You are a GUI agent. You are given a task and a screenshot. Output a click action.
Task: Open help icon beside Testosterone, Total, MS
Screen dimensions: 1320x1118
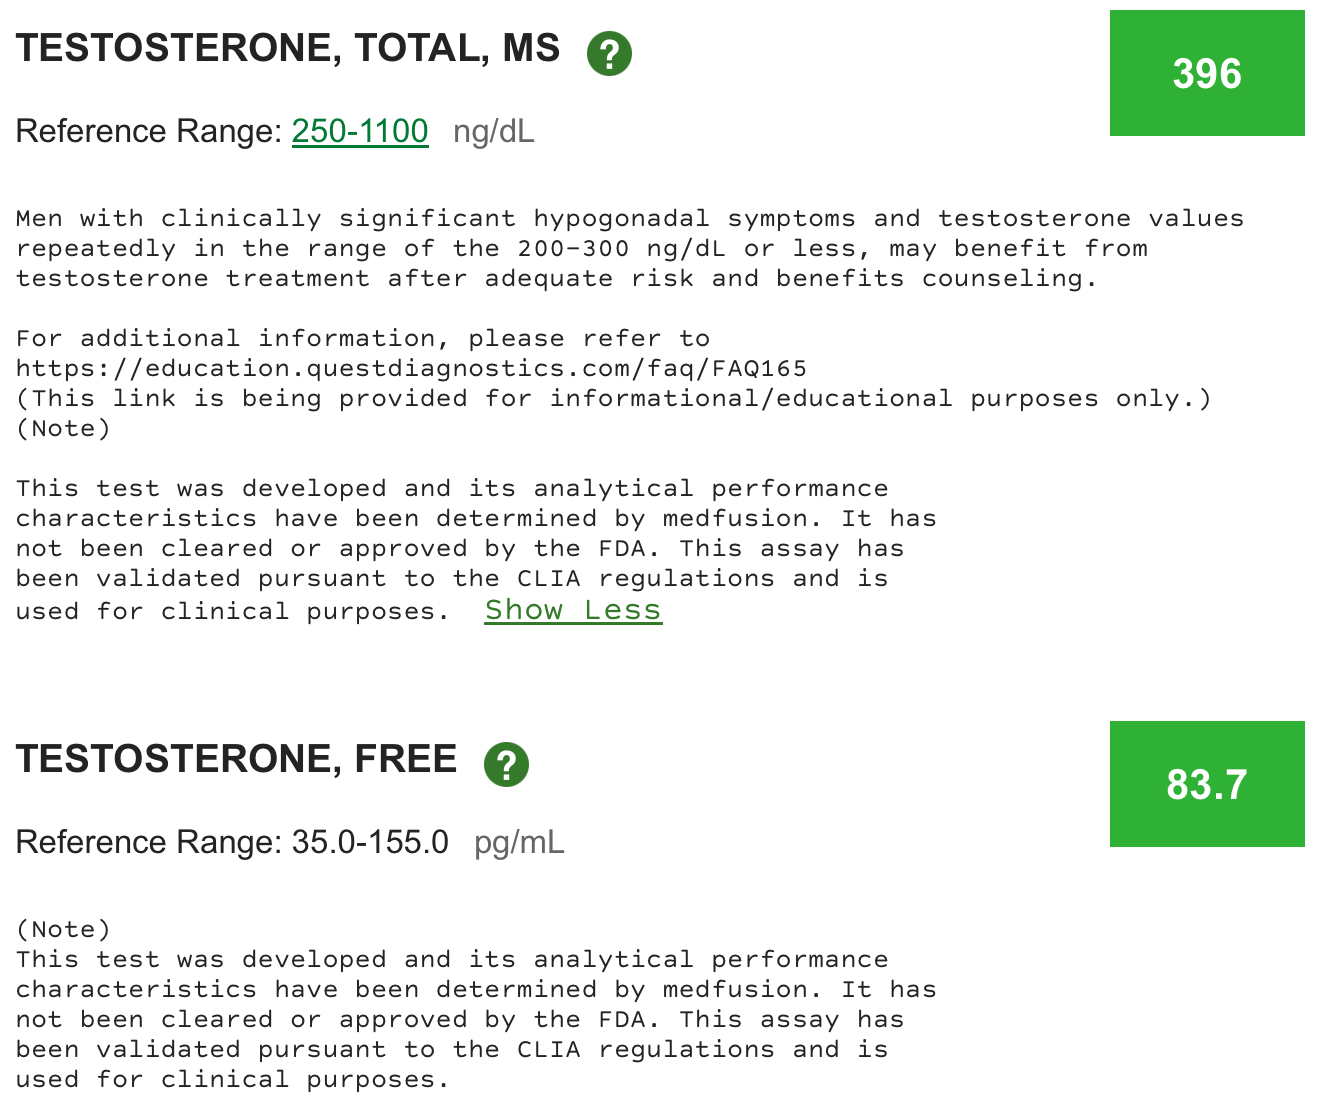(609, 53)
